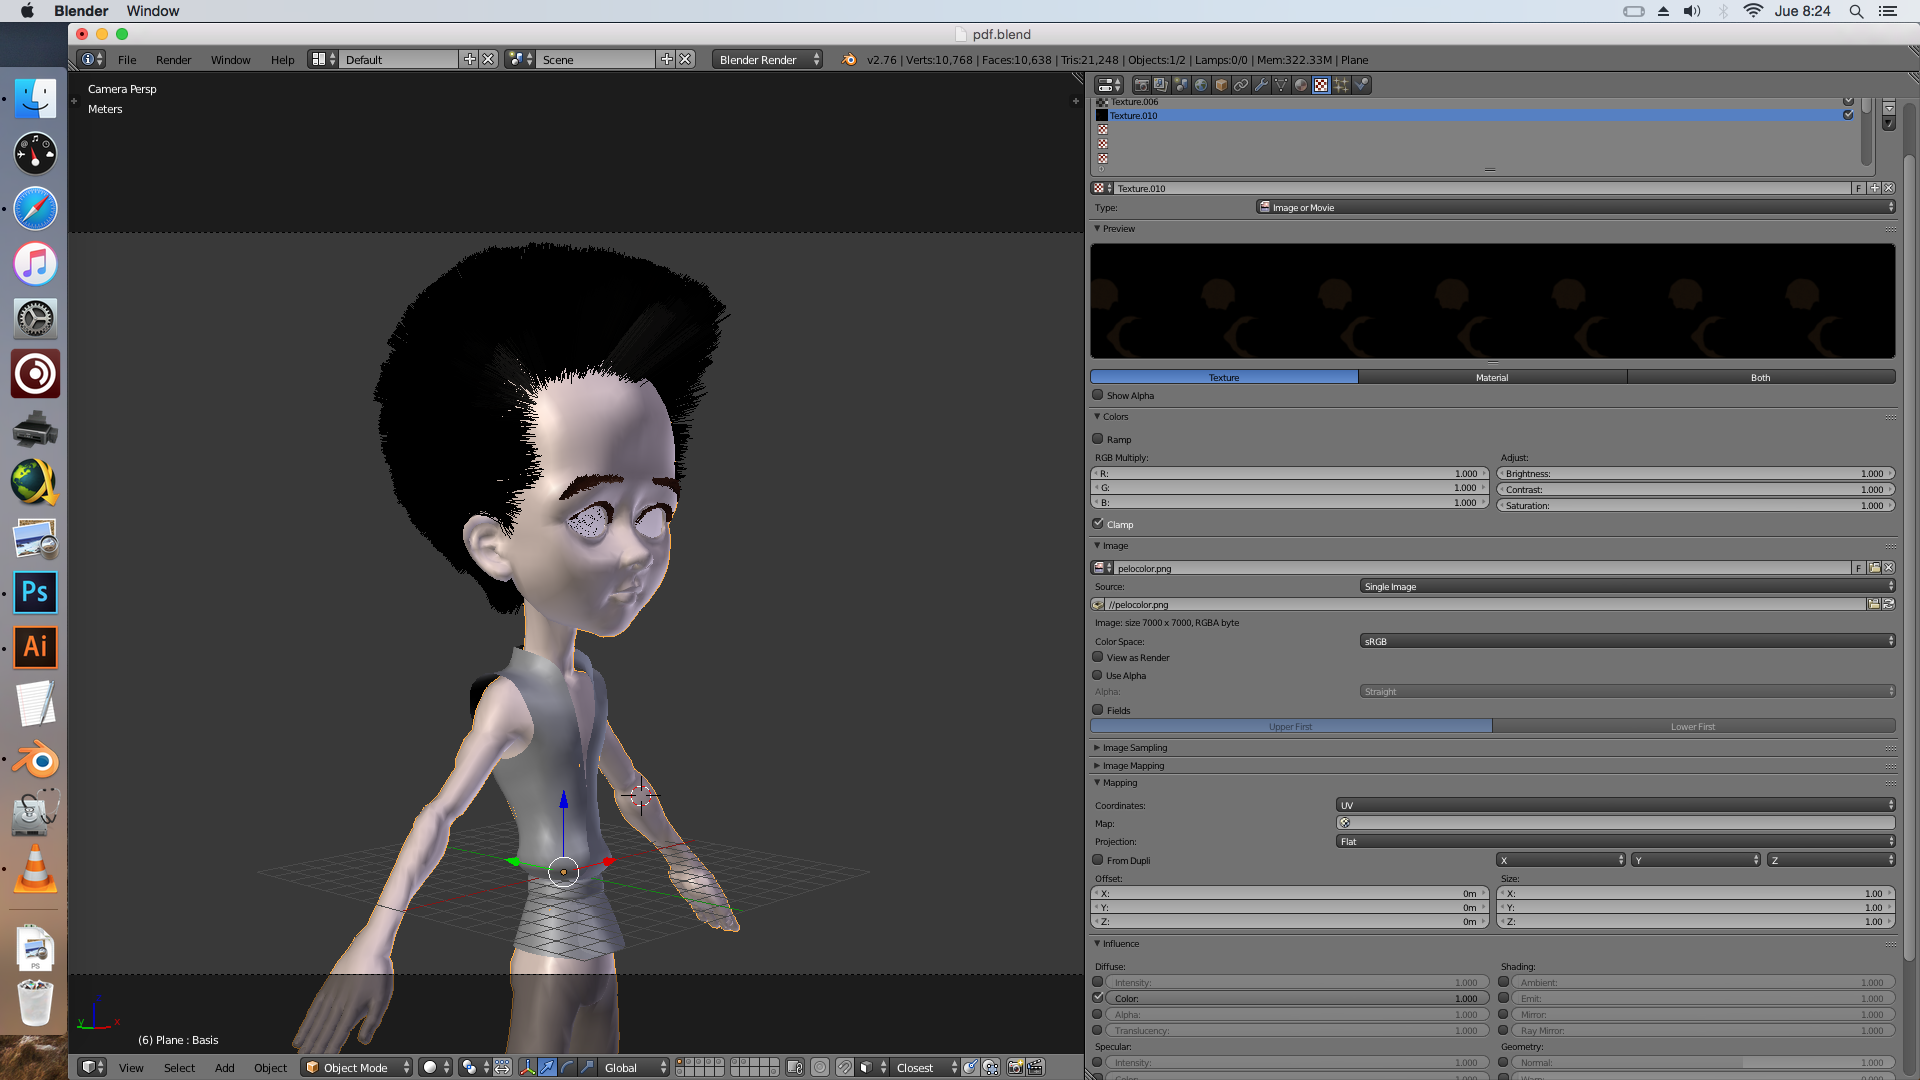Enable the Show Alpha checkbox

(1098, 395)
